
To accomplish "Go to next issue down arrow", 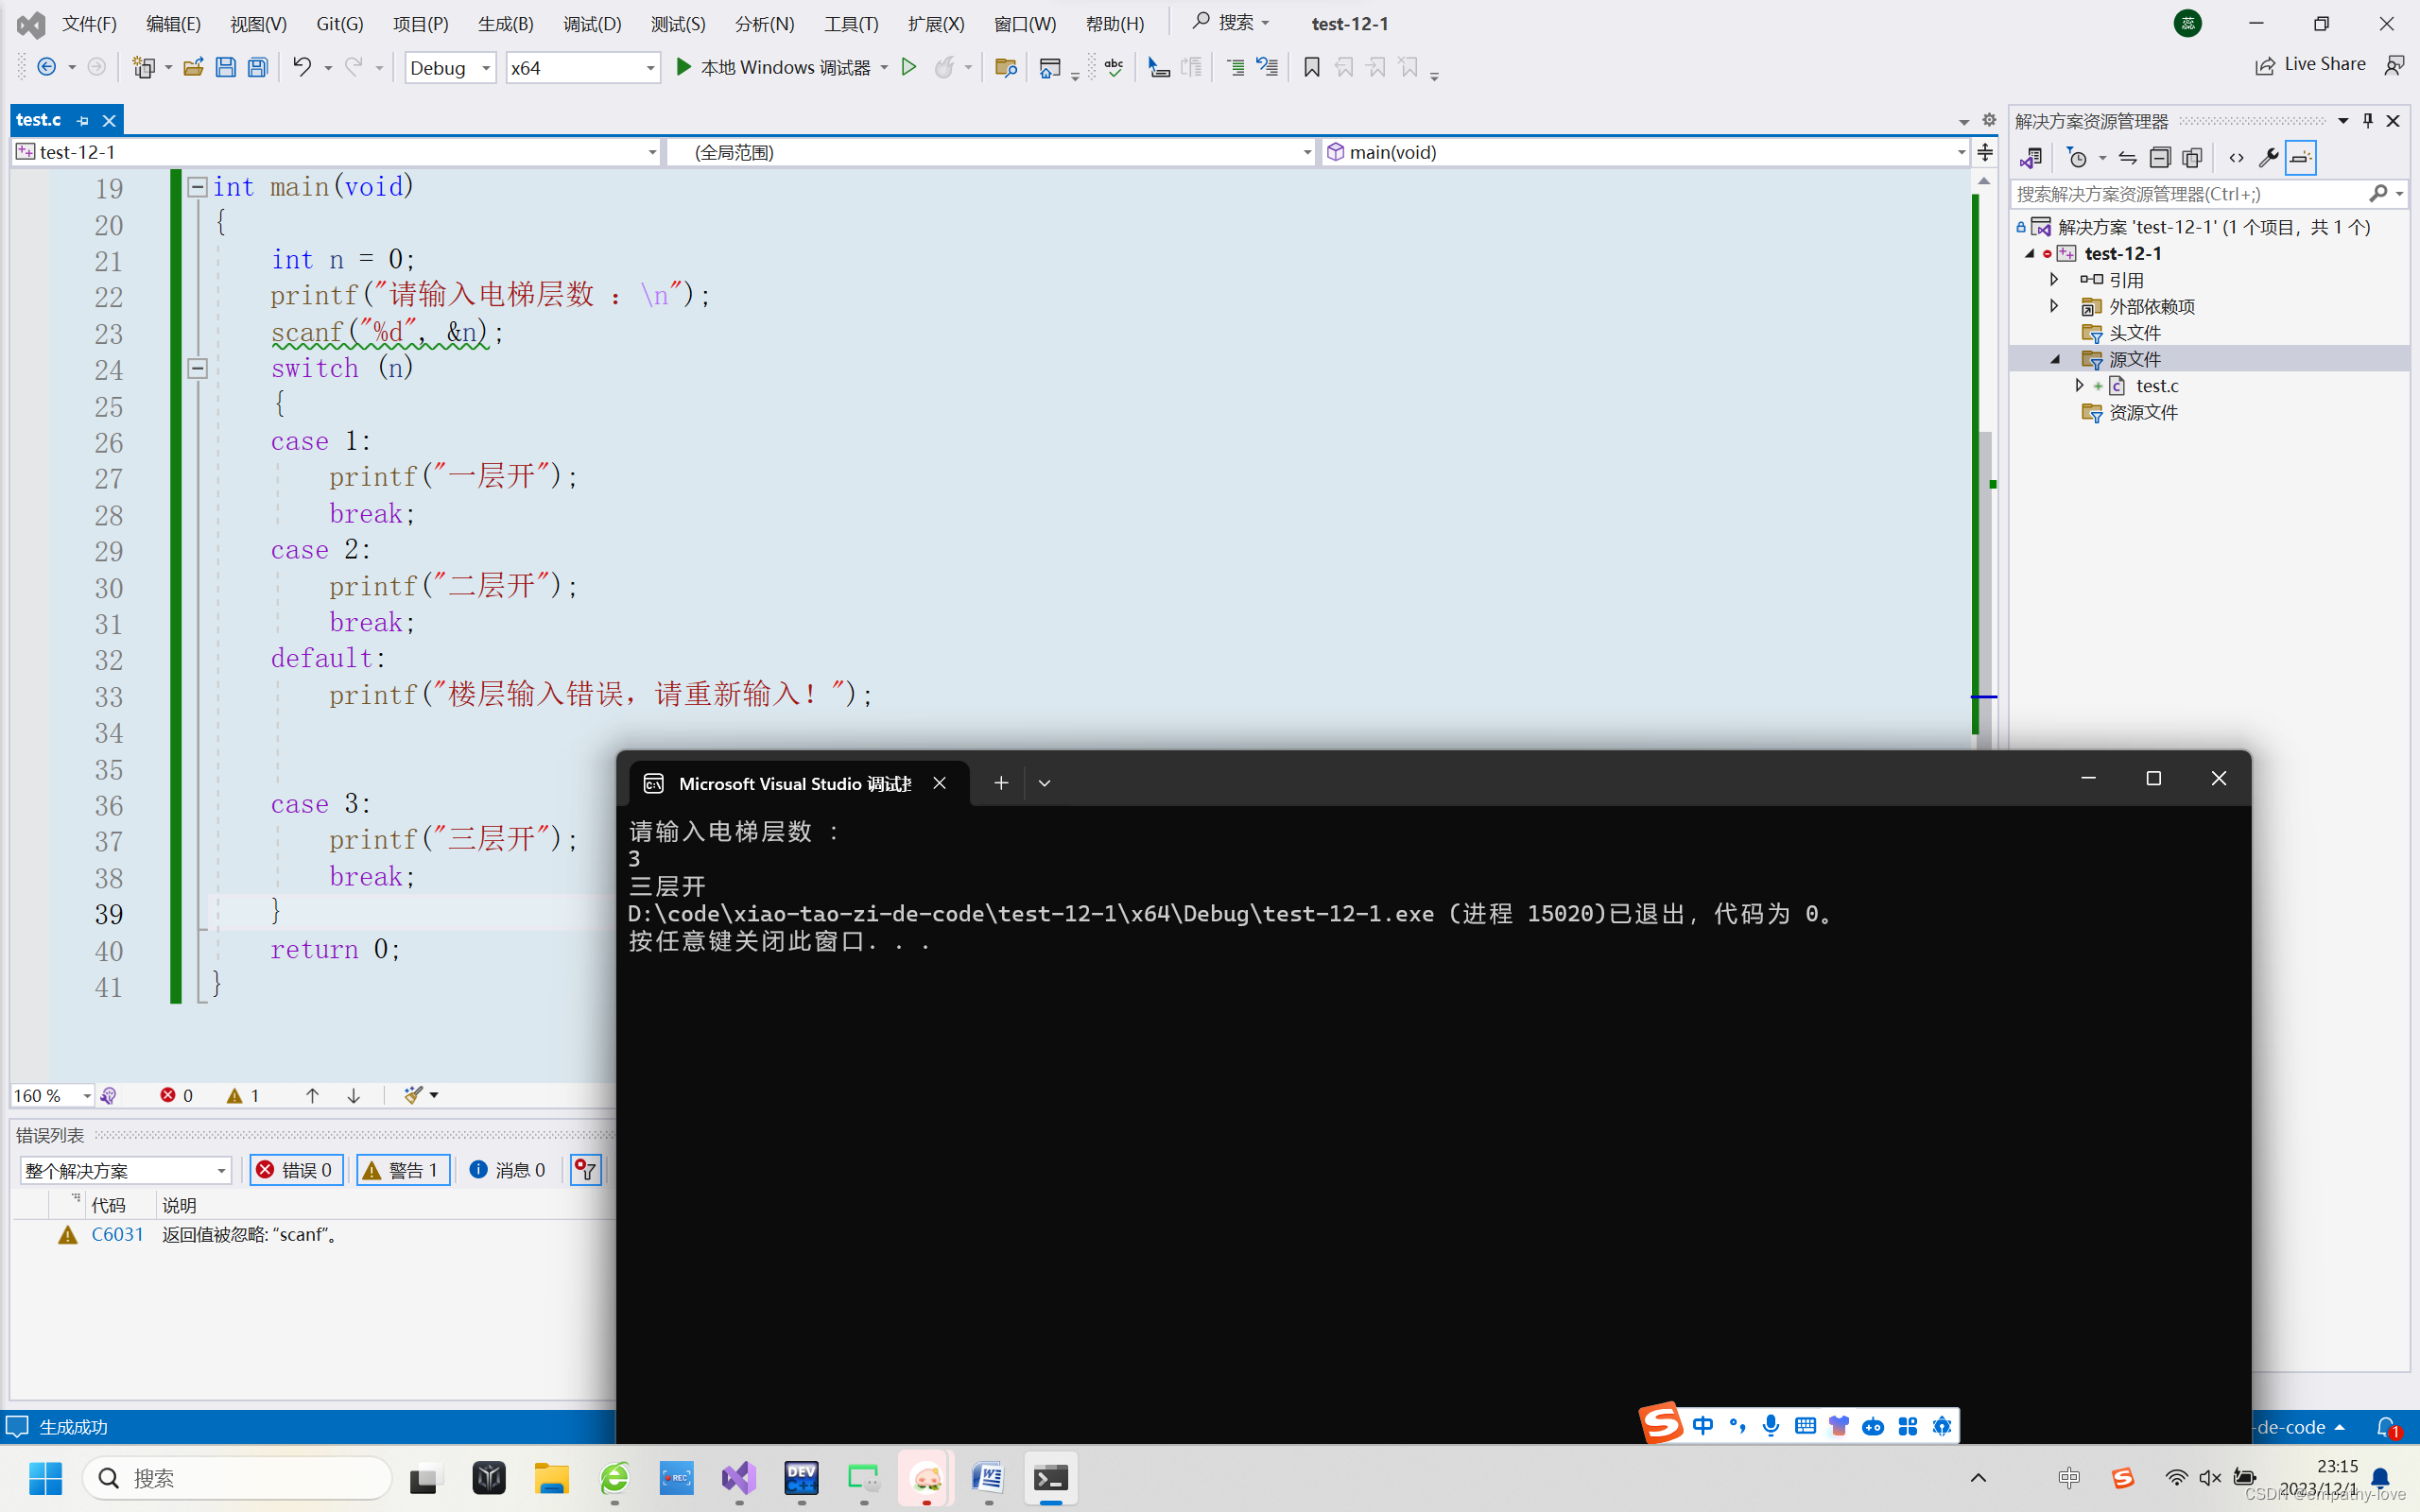I will 353,1095.
